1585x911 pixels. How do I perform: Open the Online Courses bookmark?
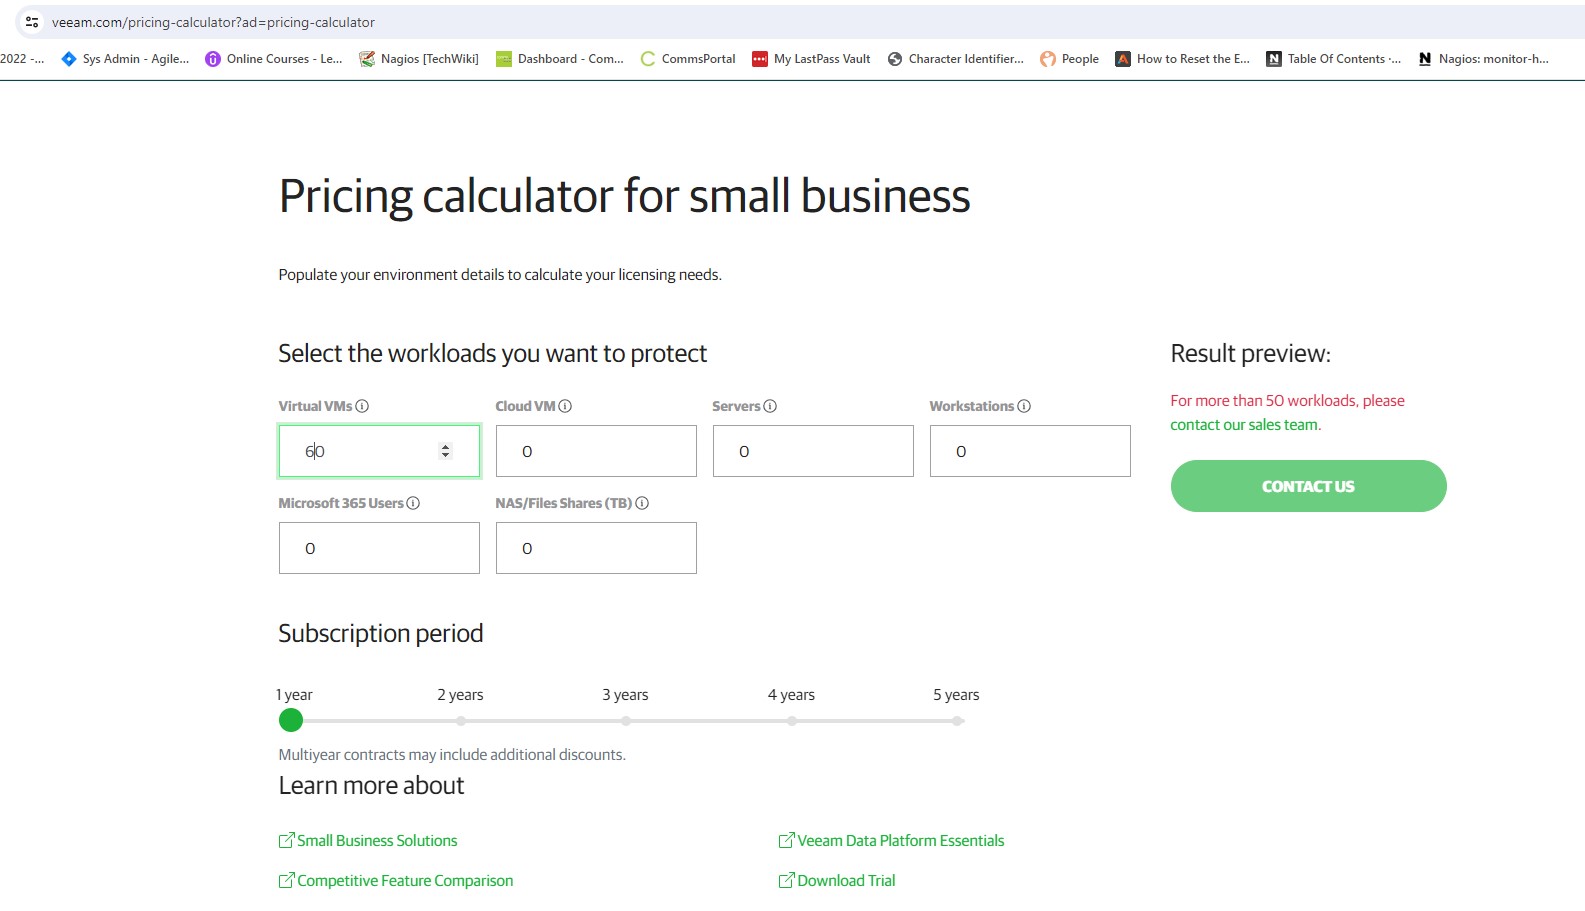274,59
